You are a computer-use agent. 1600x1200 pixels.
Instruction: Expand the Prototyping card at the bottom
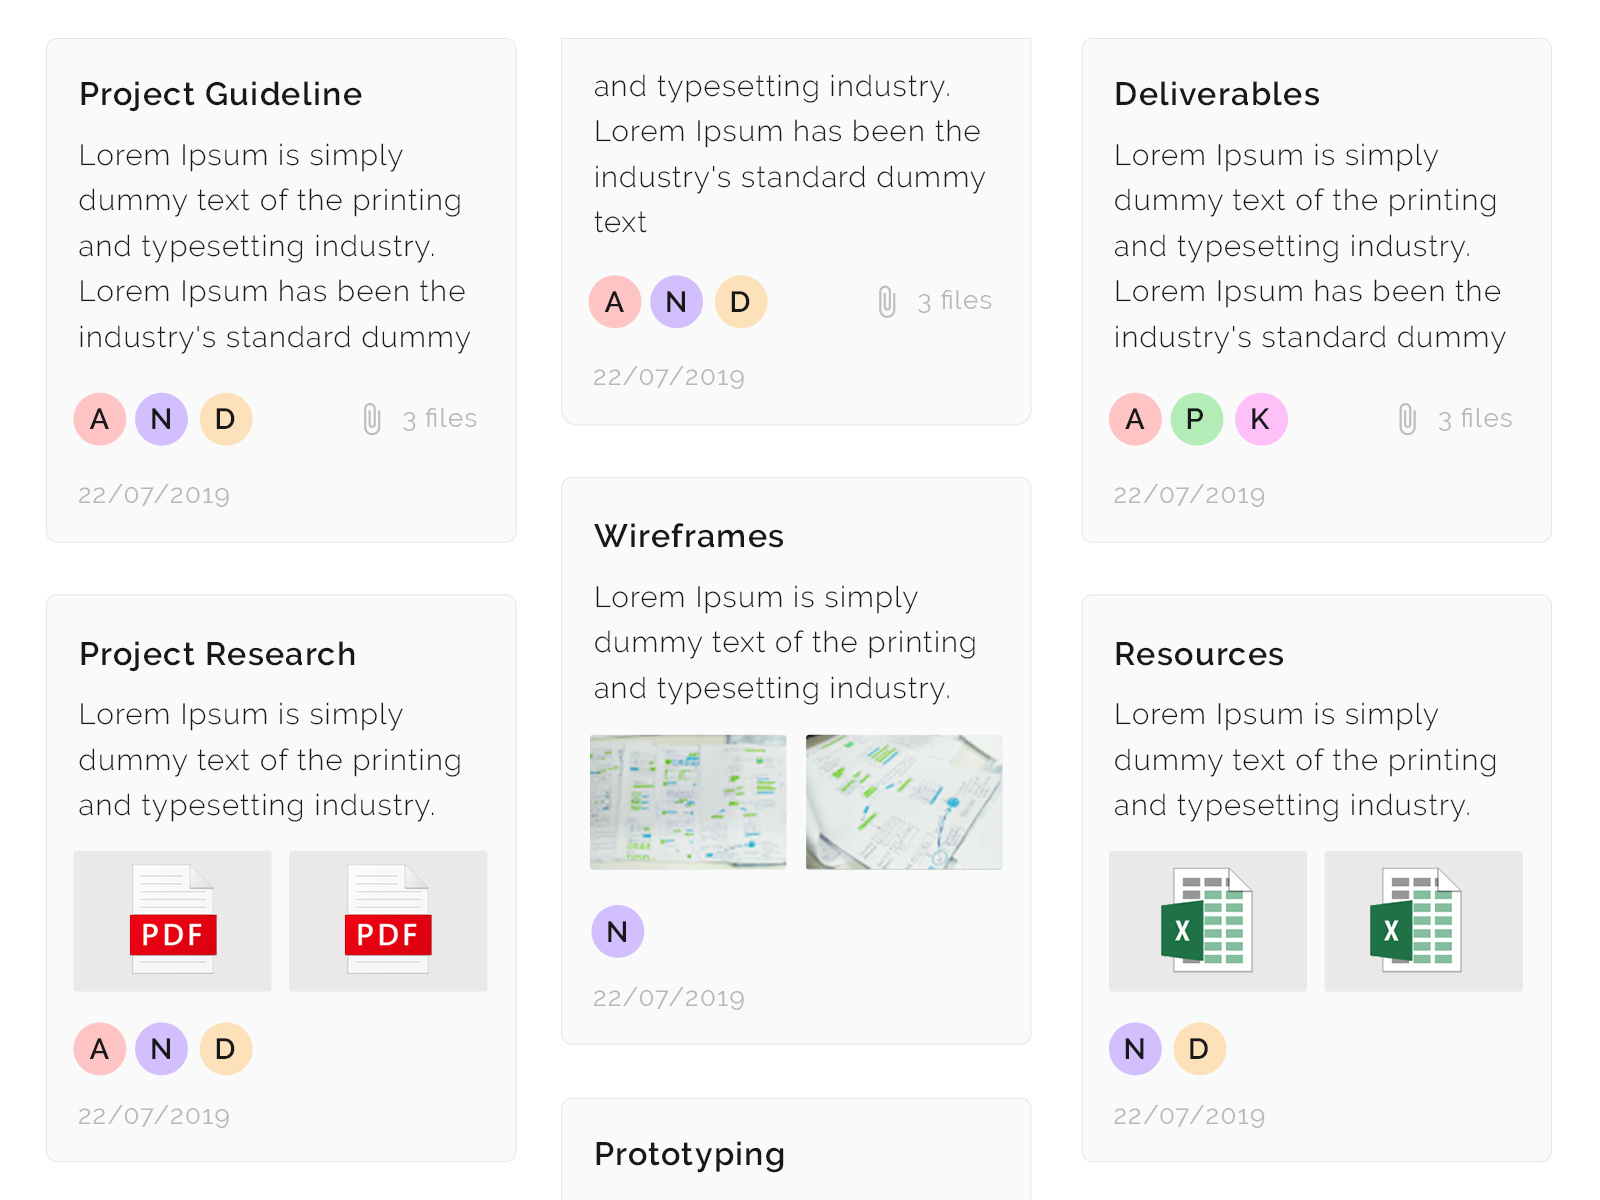click(x=689, y=1155)
